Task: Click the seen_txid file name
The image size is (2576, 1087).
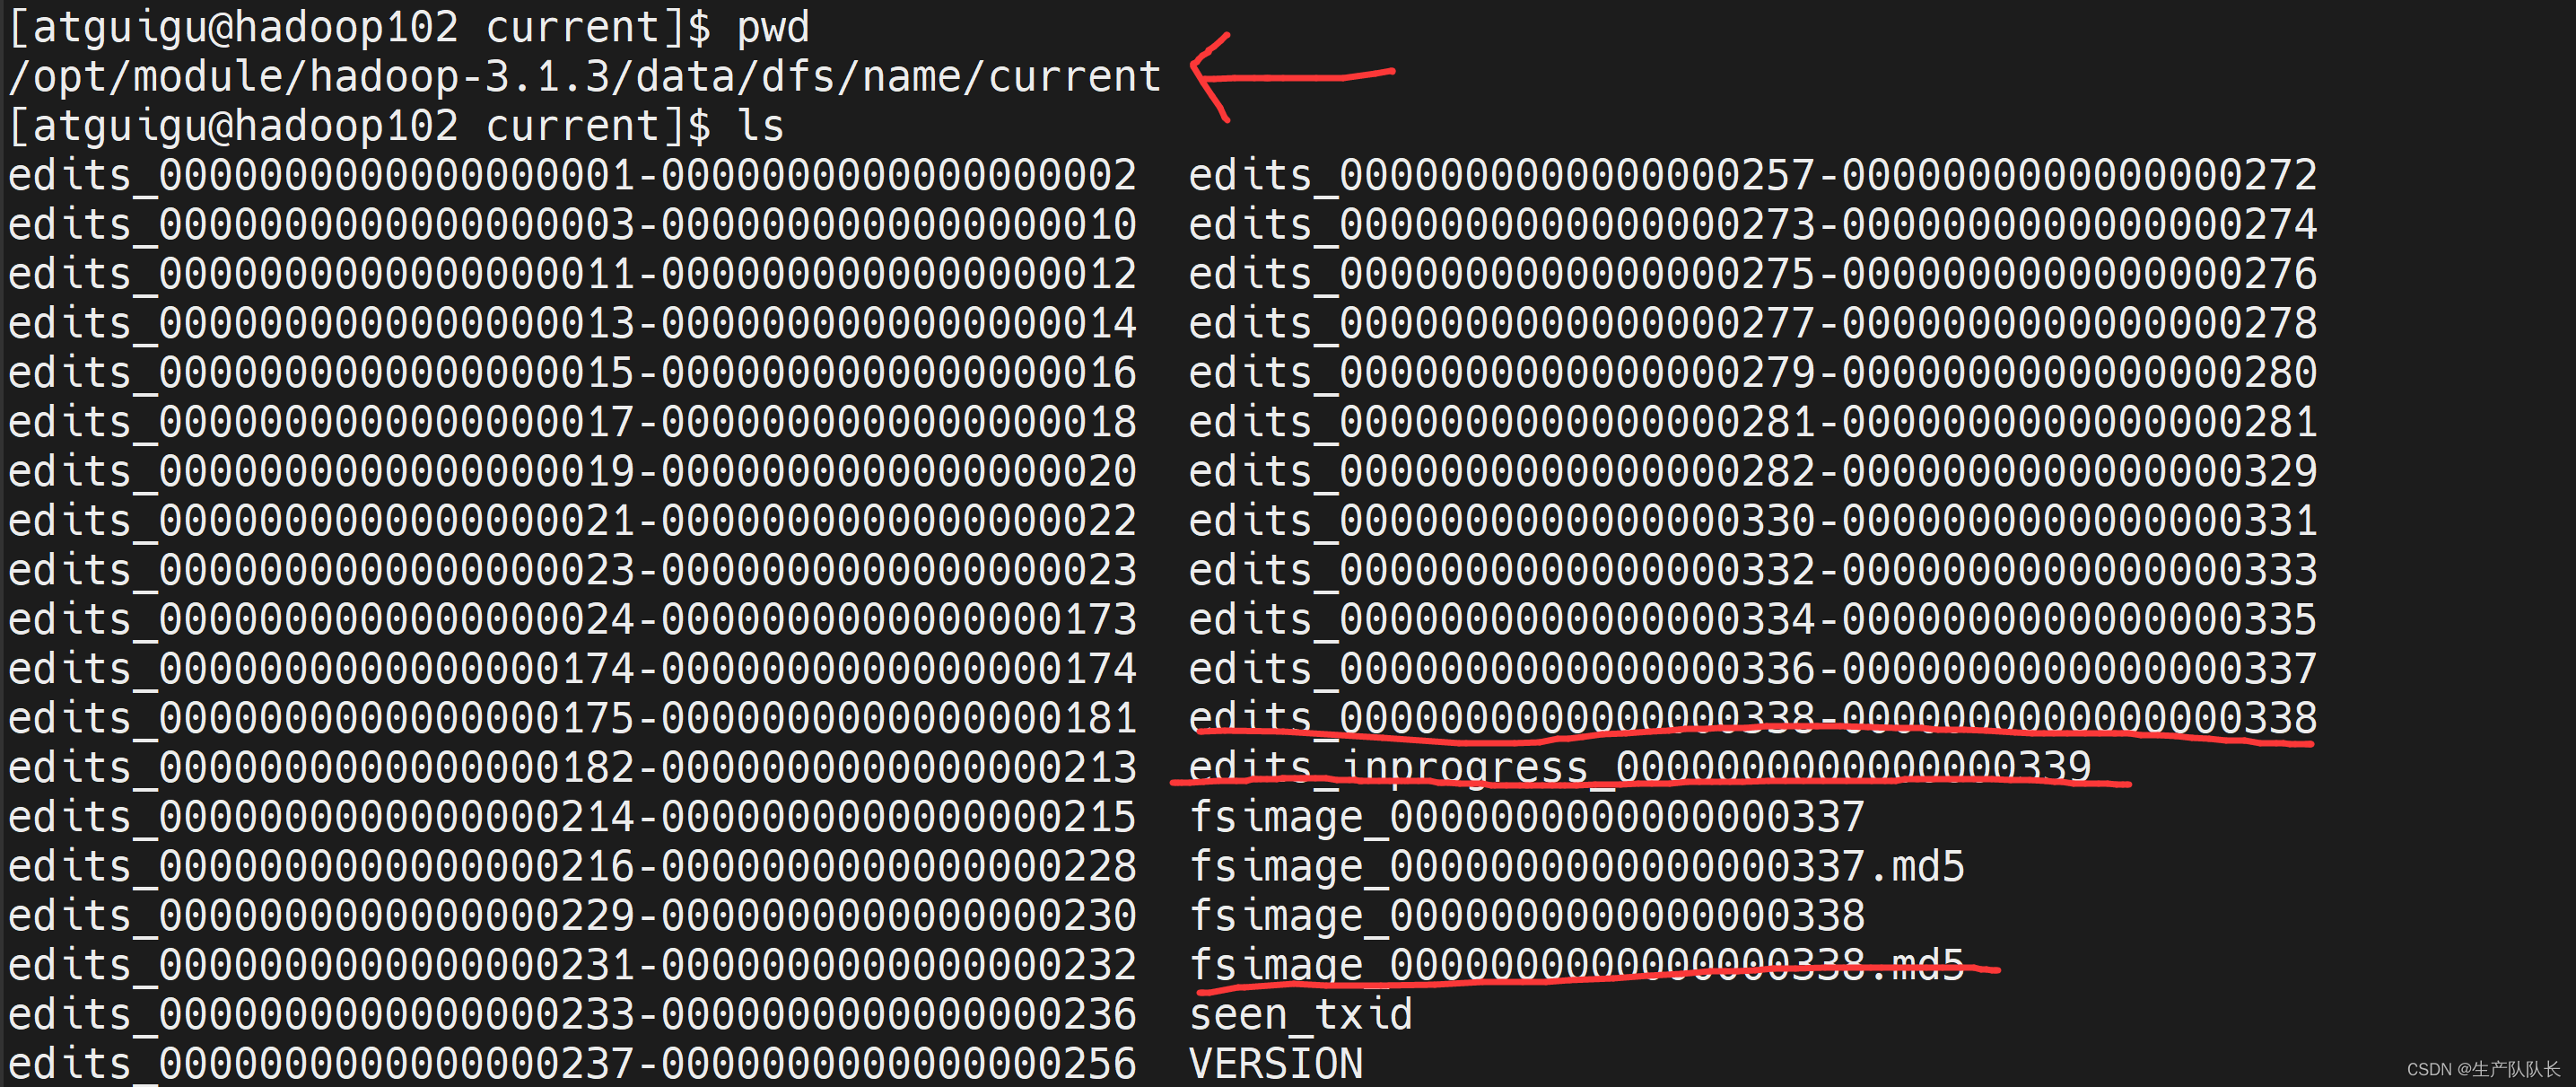Action: click(x=1300, y=1014)
